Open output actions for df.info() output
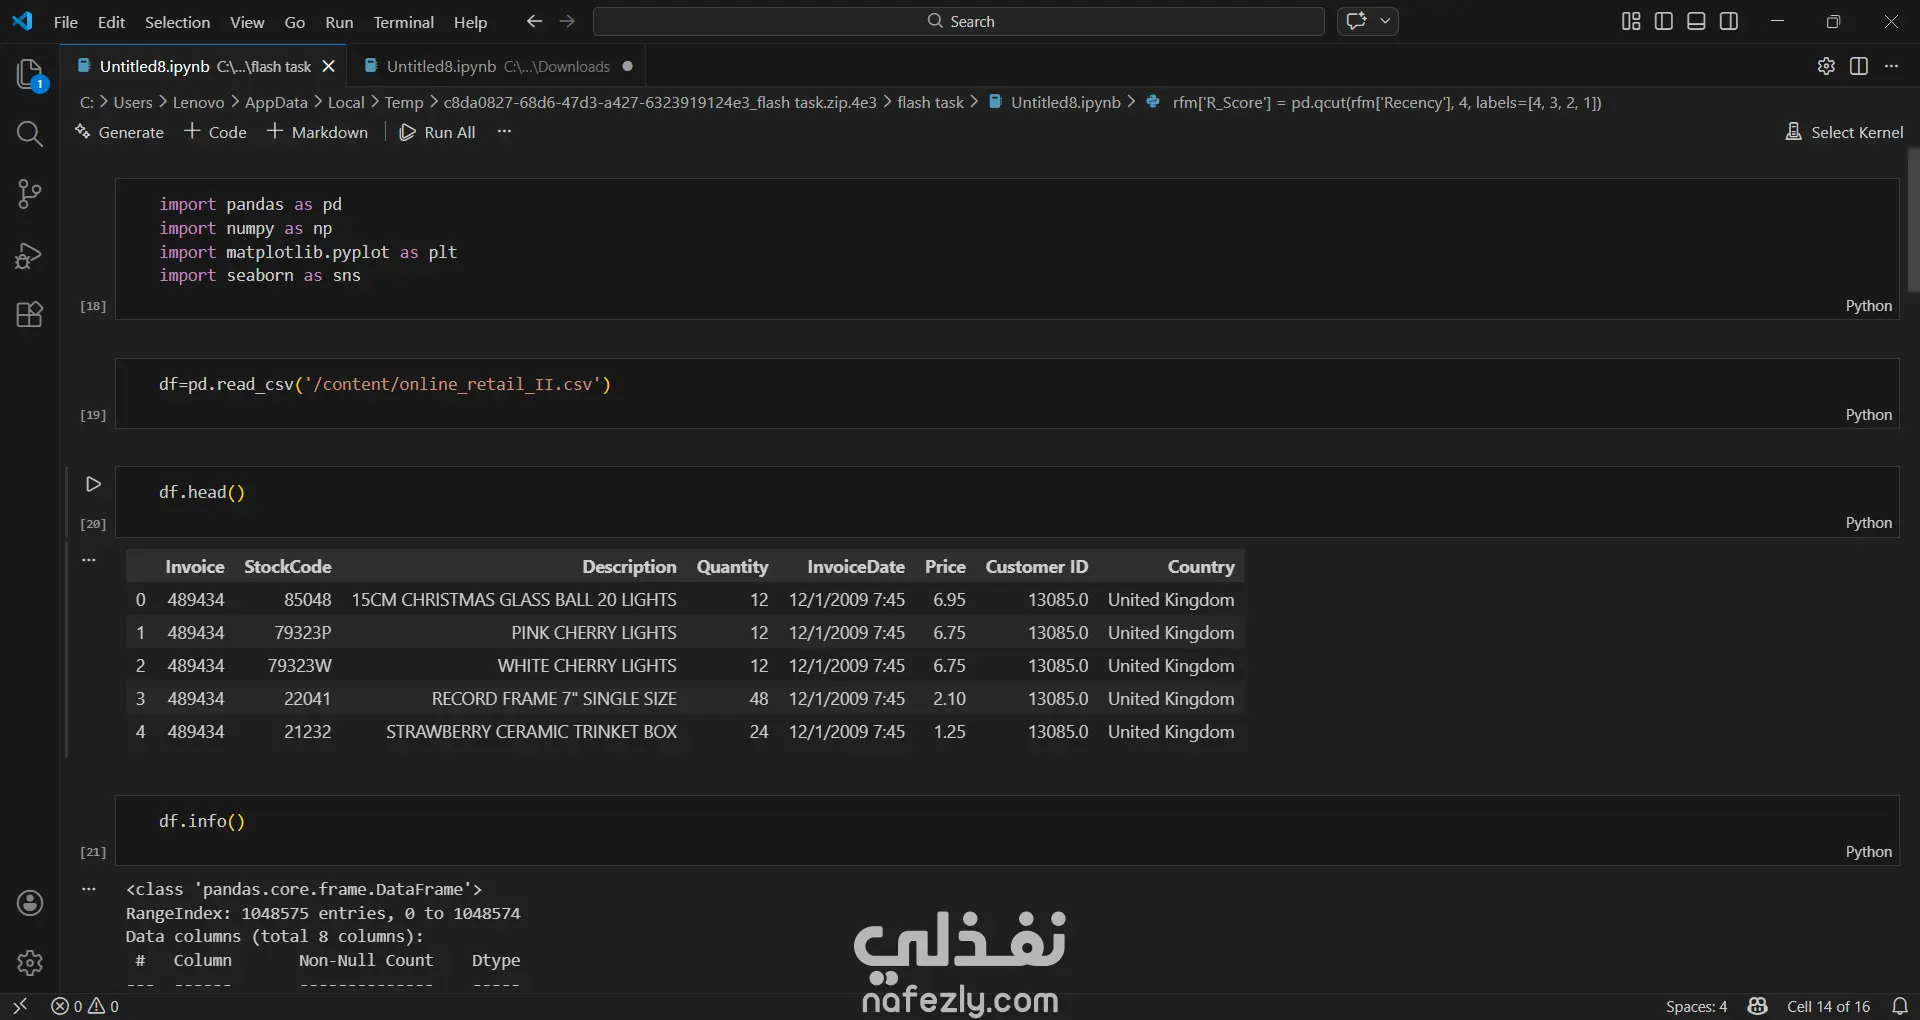The width and height of the screenshot is (1920, 1020). (89, 888)
